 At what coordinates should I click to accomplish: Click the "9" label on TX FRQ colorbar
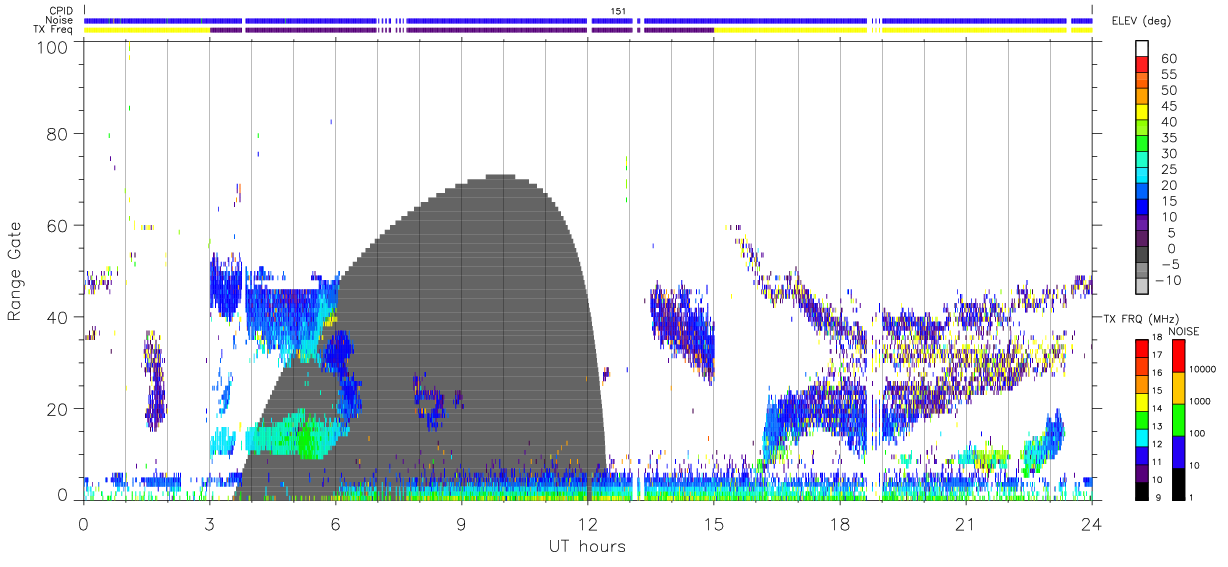pos(1156,498)
